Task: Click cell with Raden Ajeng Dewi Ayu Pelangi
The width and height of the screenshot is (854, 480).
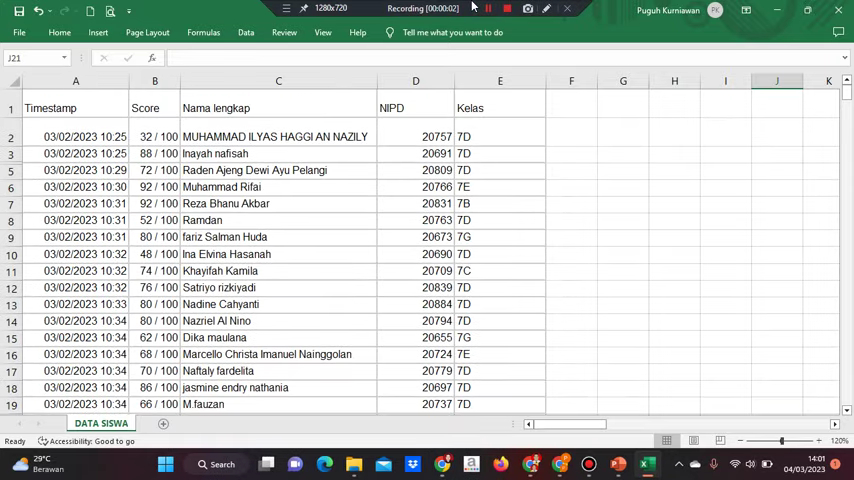Action: pos(278,171)
